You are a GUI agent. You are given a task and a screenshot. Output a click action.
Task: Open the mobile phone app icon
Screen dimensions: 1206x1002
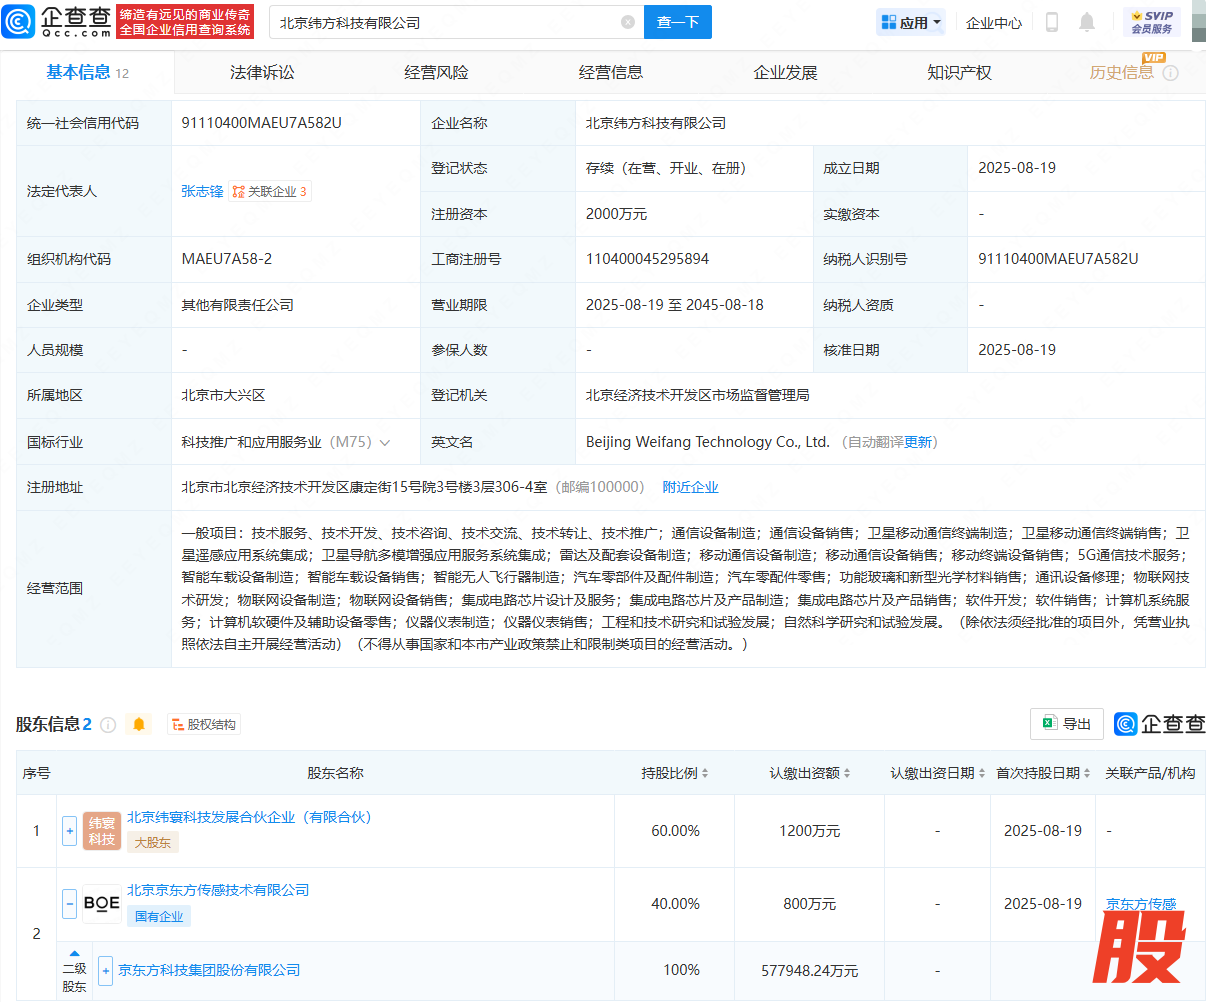[1051, 22]
